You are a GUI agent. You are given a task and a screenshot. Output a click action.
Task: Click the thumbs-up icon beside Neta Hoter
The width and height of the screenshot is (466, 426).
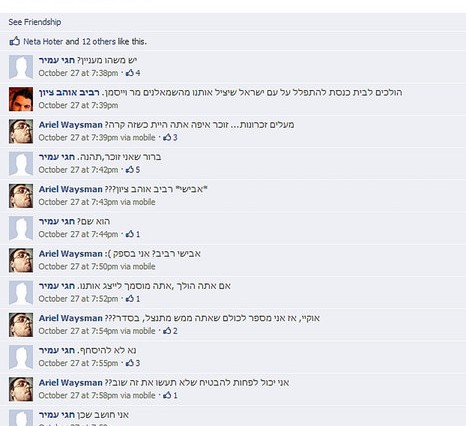point(15,42)
